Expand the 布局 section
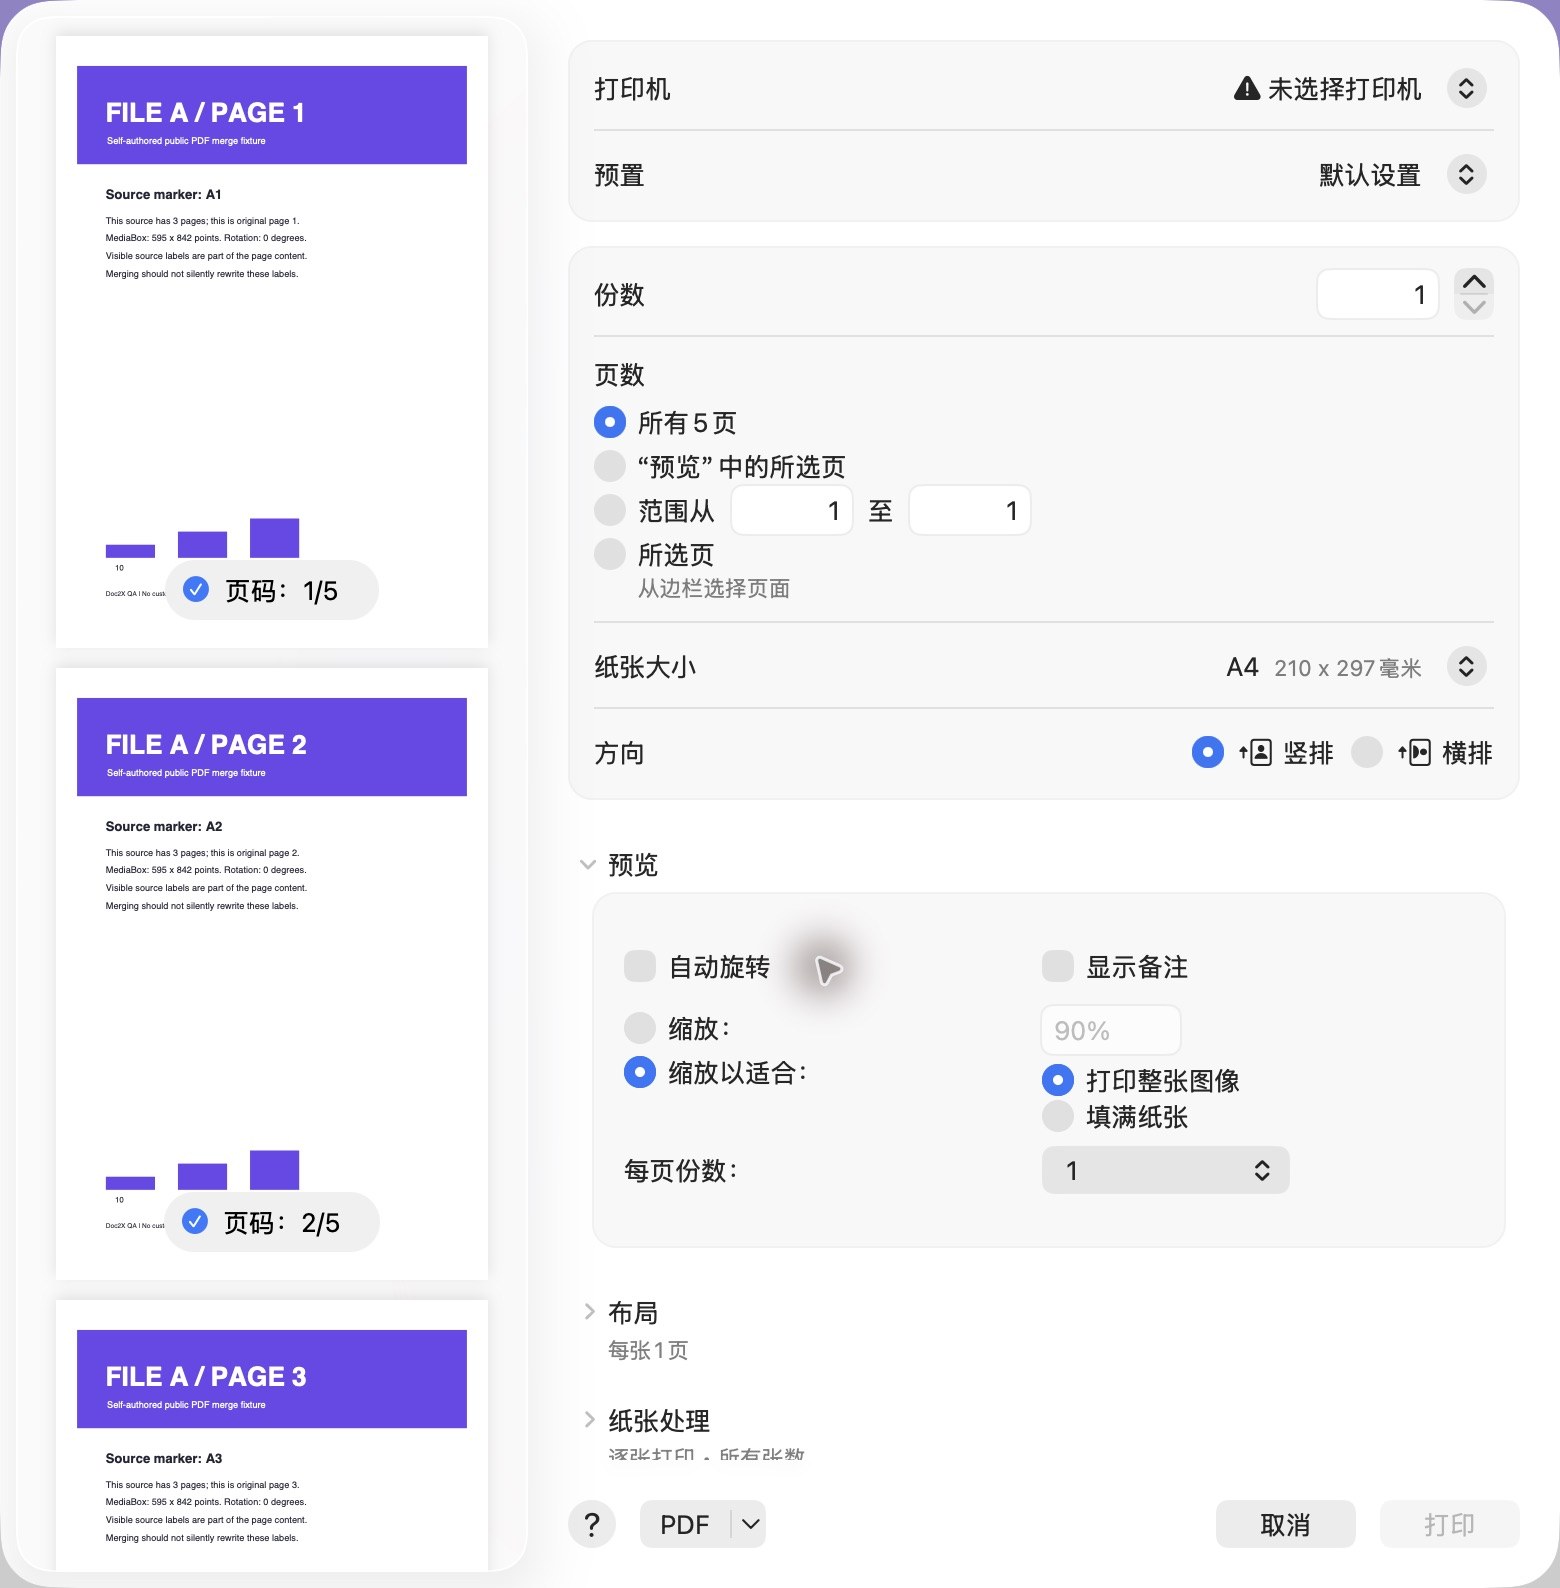1560x1588 pixels. coord(589,1312)
